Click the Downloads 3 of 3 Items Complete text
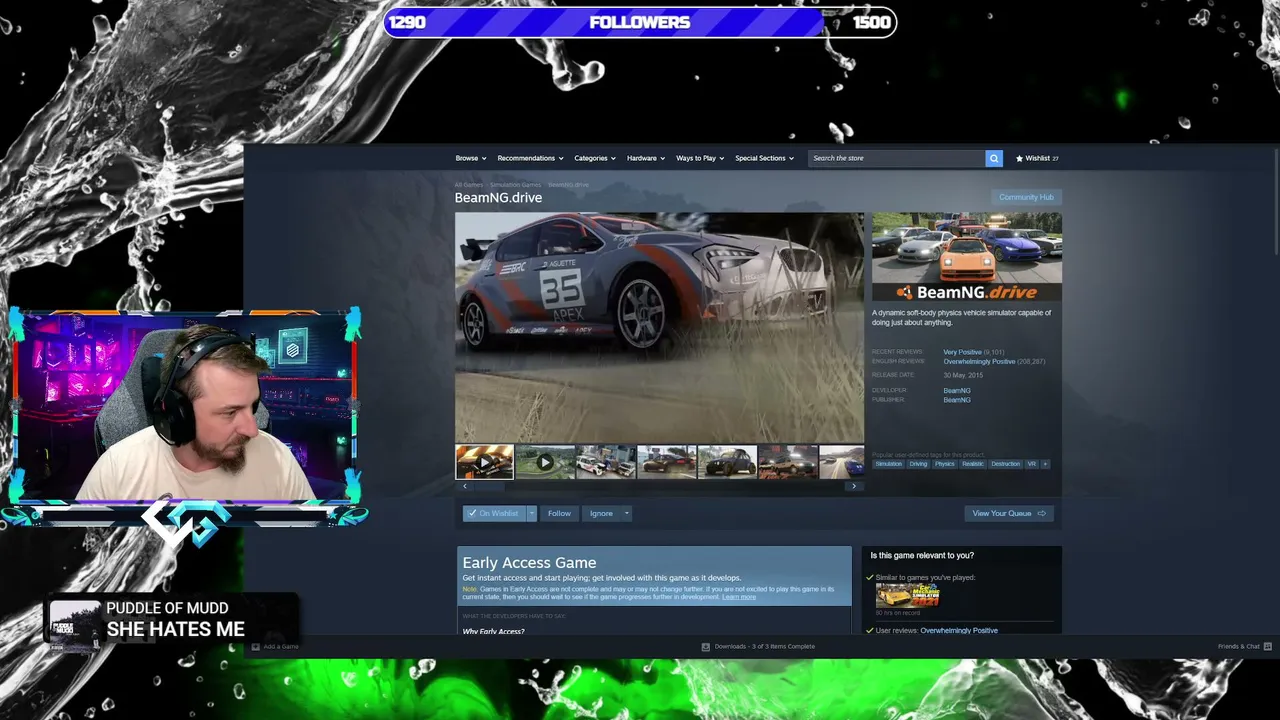The height and width of the screenshot is (720, 1280). point(764,647)
